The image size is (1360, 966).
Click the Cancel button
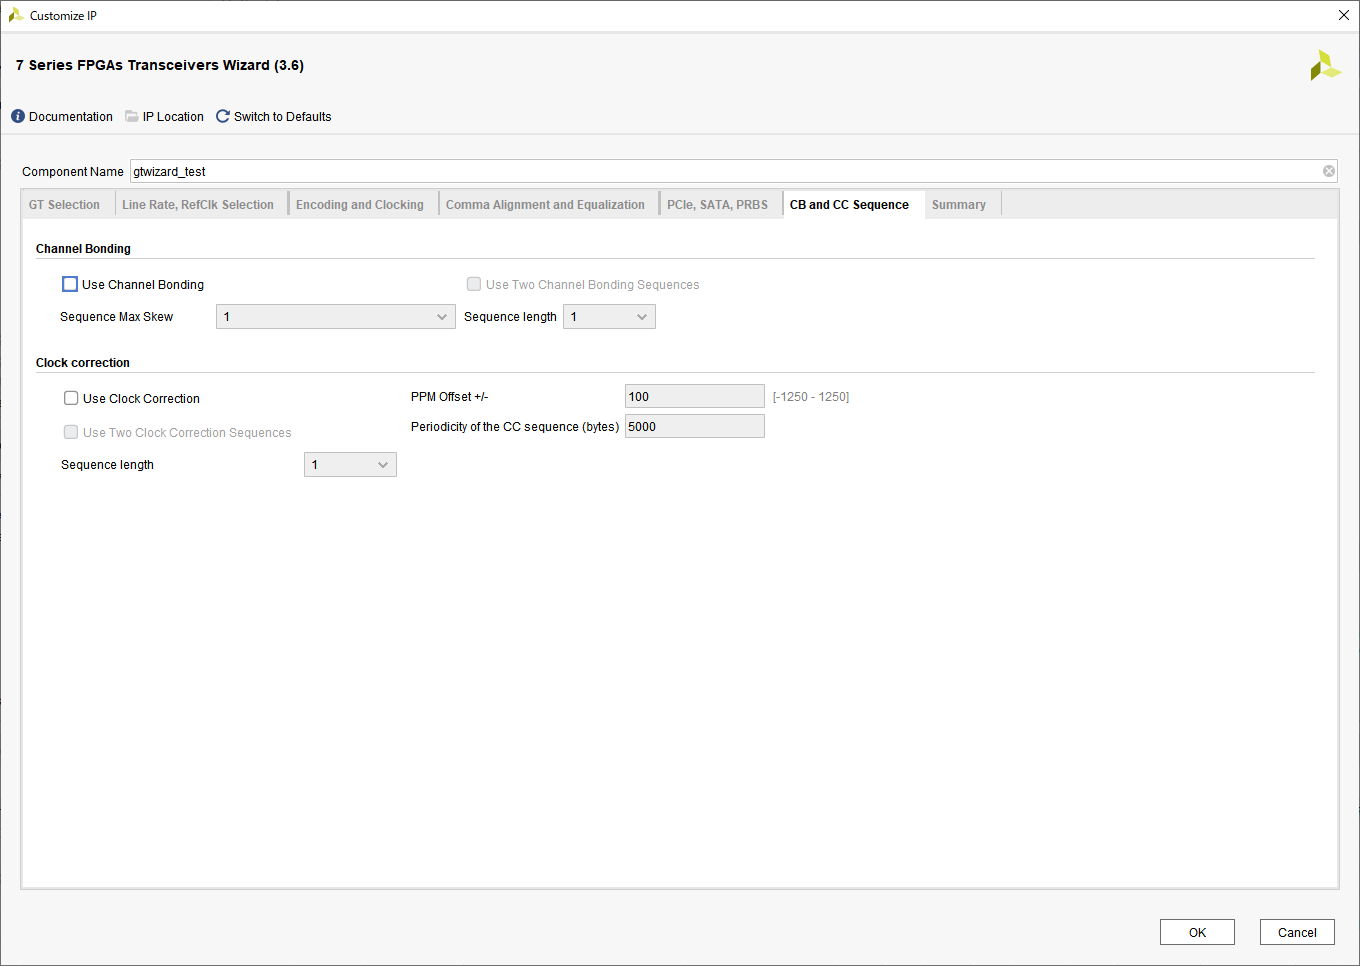pos(1297,932)
